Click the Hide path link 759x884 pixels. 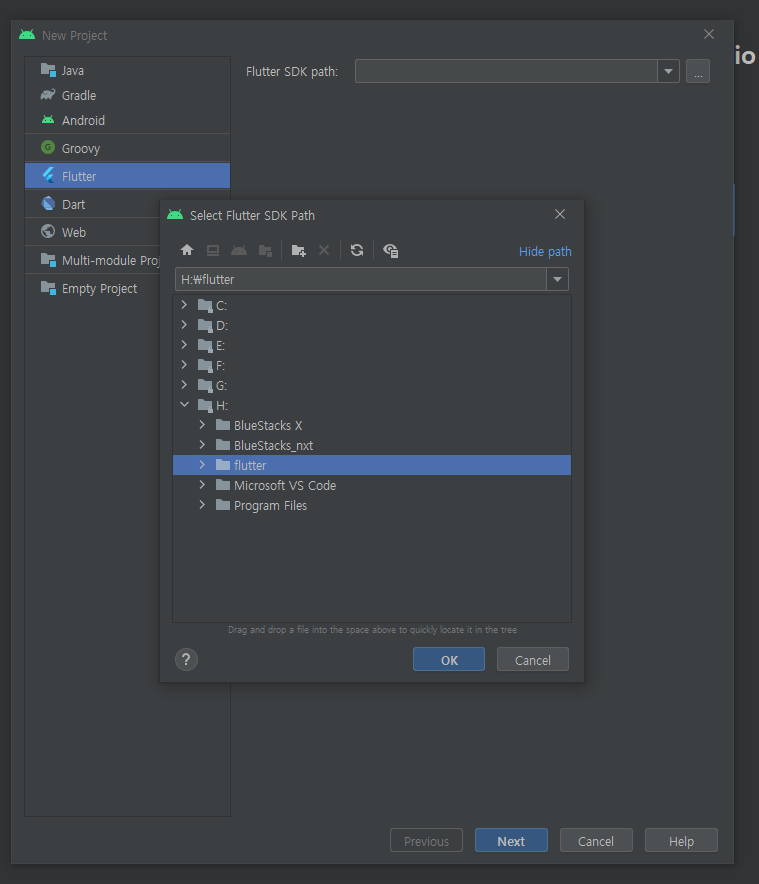click(545, 251)
